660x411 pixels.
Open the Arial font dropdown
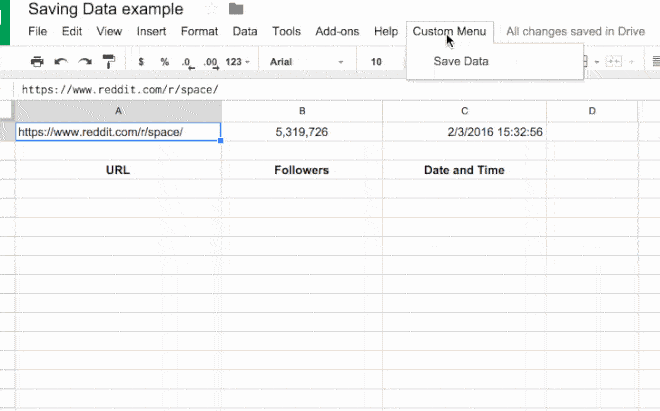(306, 62)
